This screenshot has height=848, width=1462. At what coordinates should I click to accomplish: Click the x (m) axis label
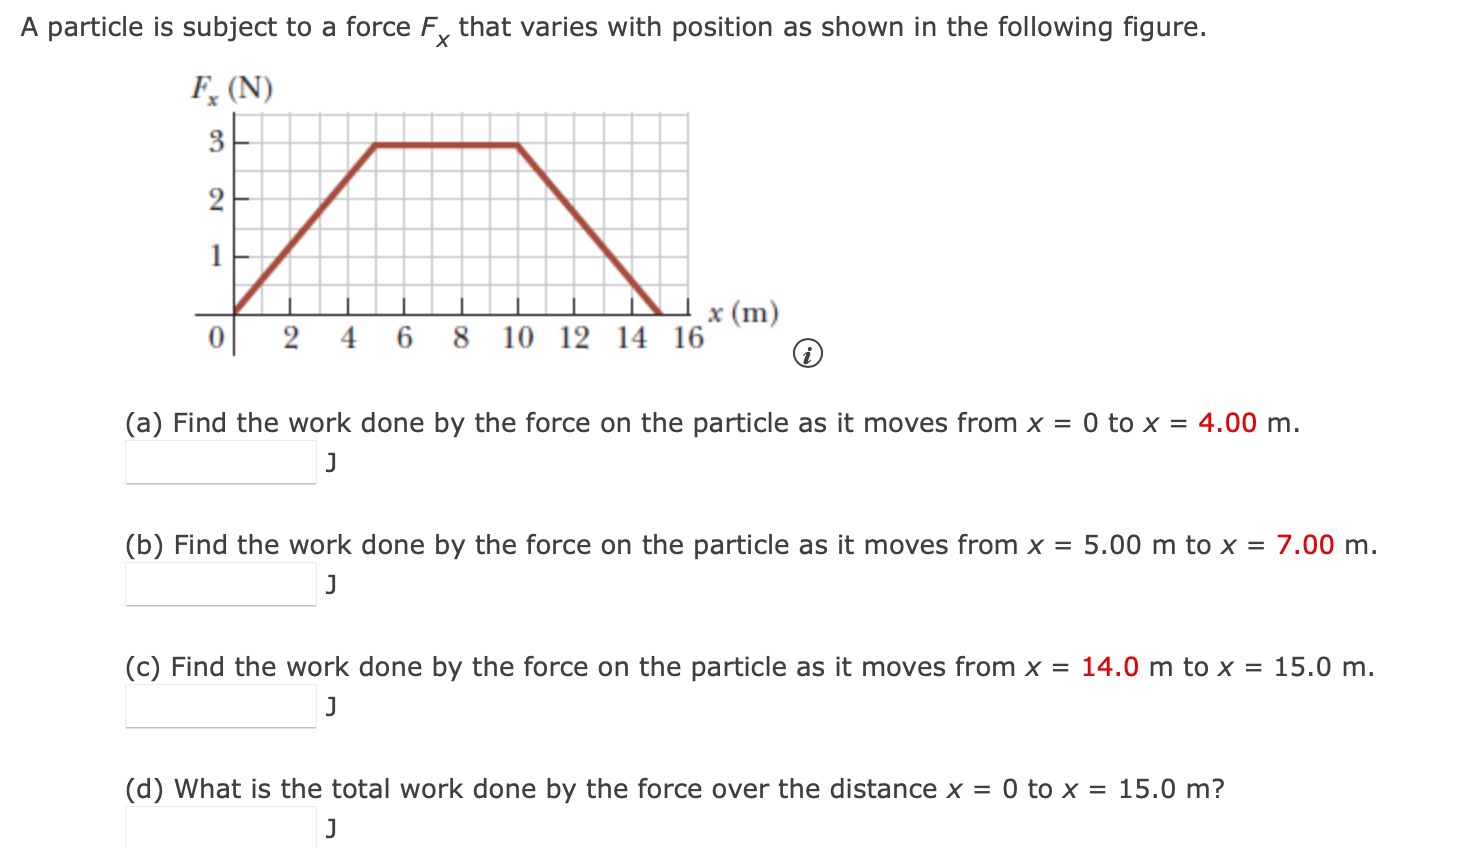[744, 314]
